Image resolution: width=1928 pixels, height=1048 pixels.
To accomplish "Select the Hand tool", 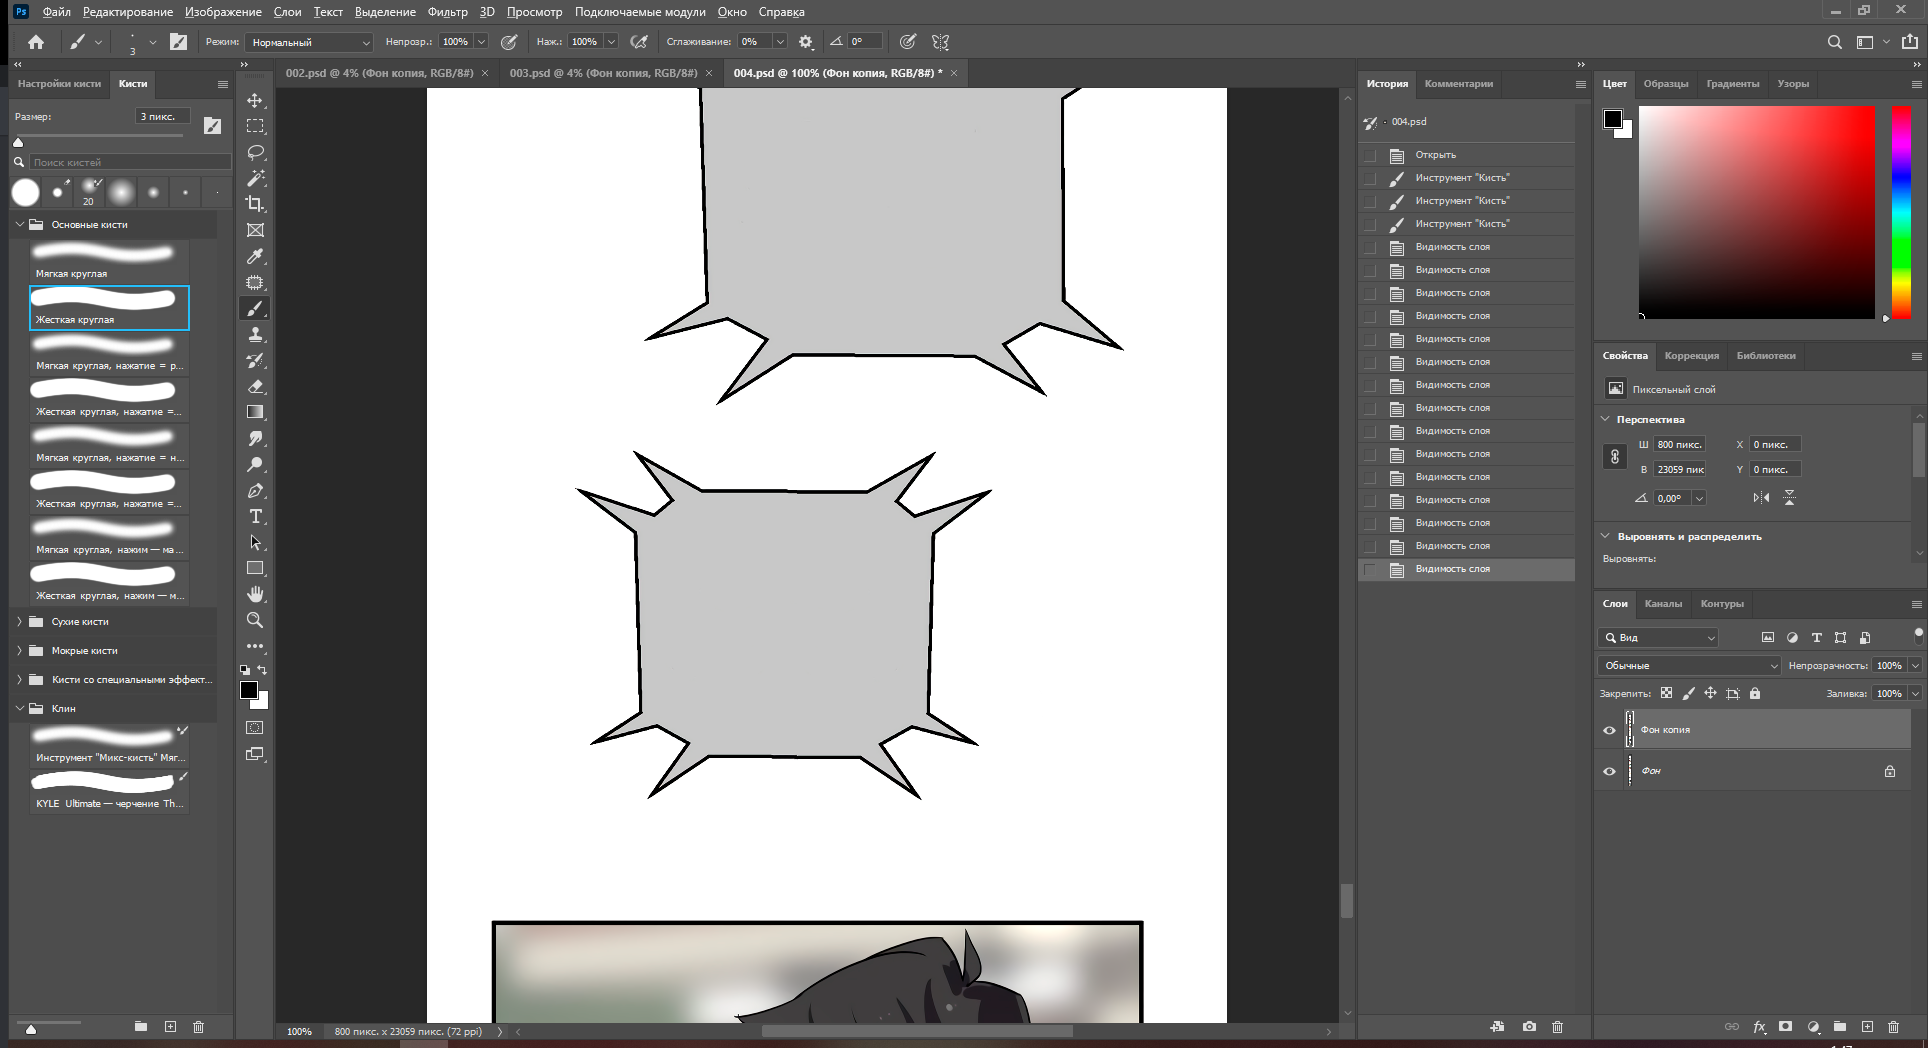I will coord(255,594).
